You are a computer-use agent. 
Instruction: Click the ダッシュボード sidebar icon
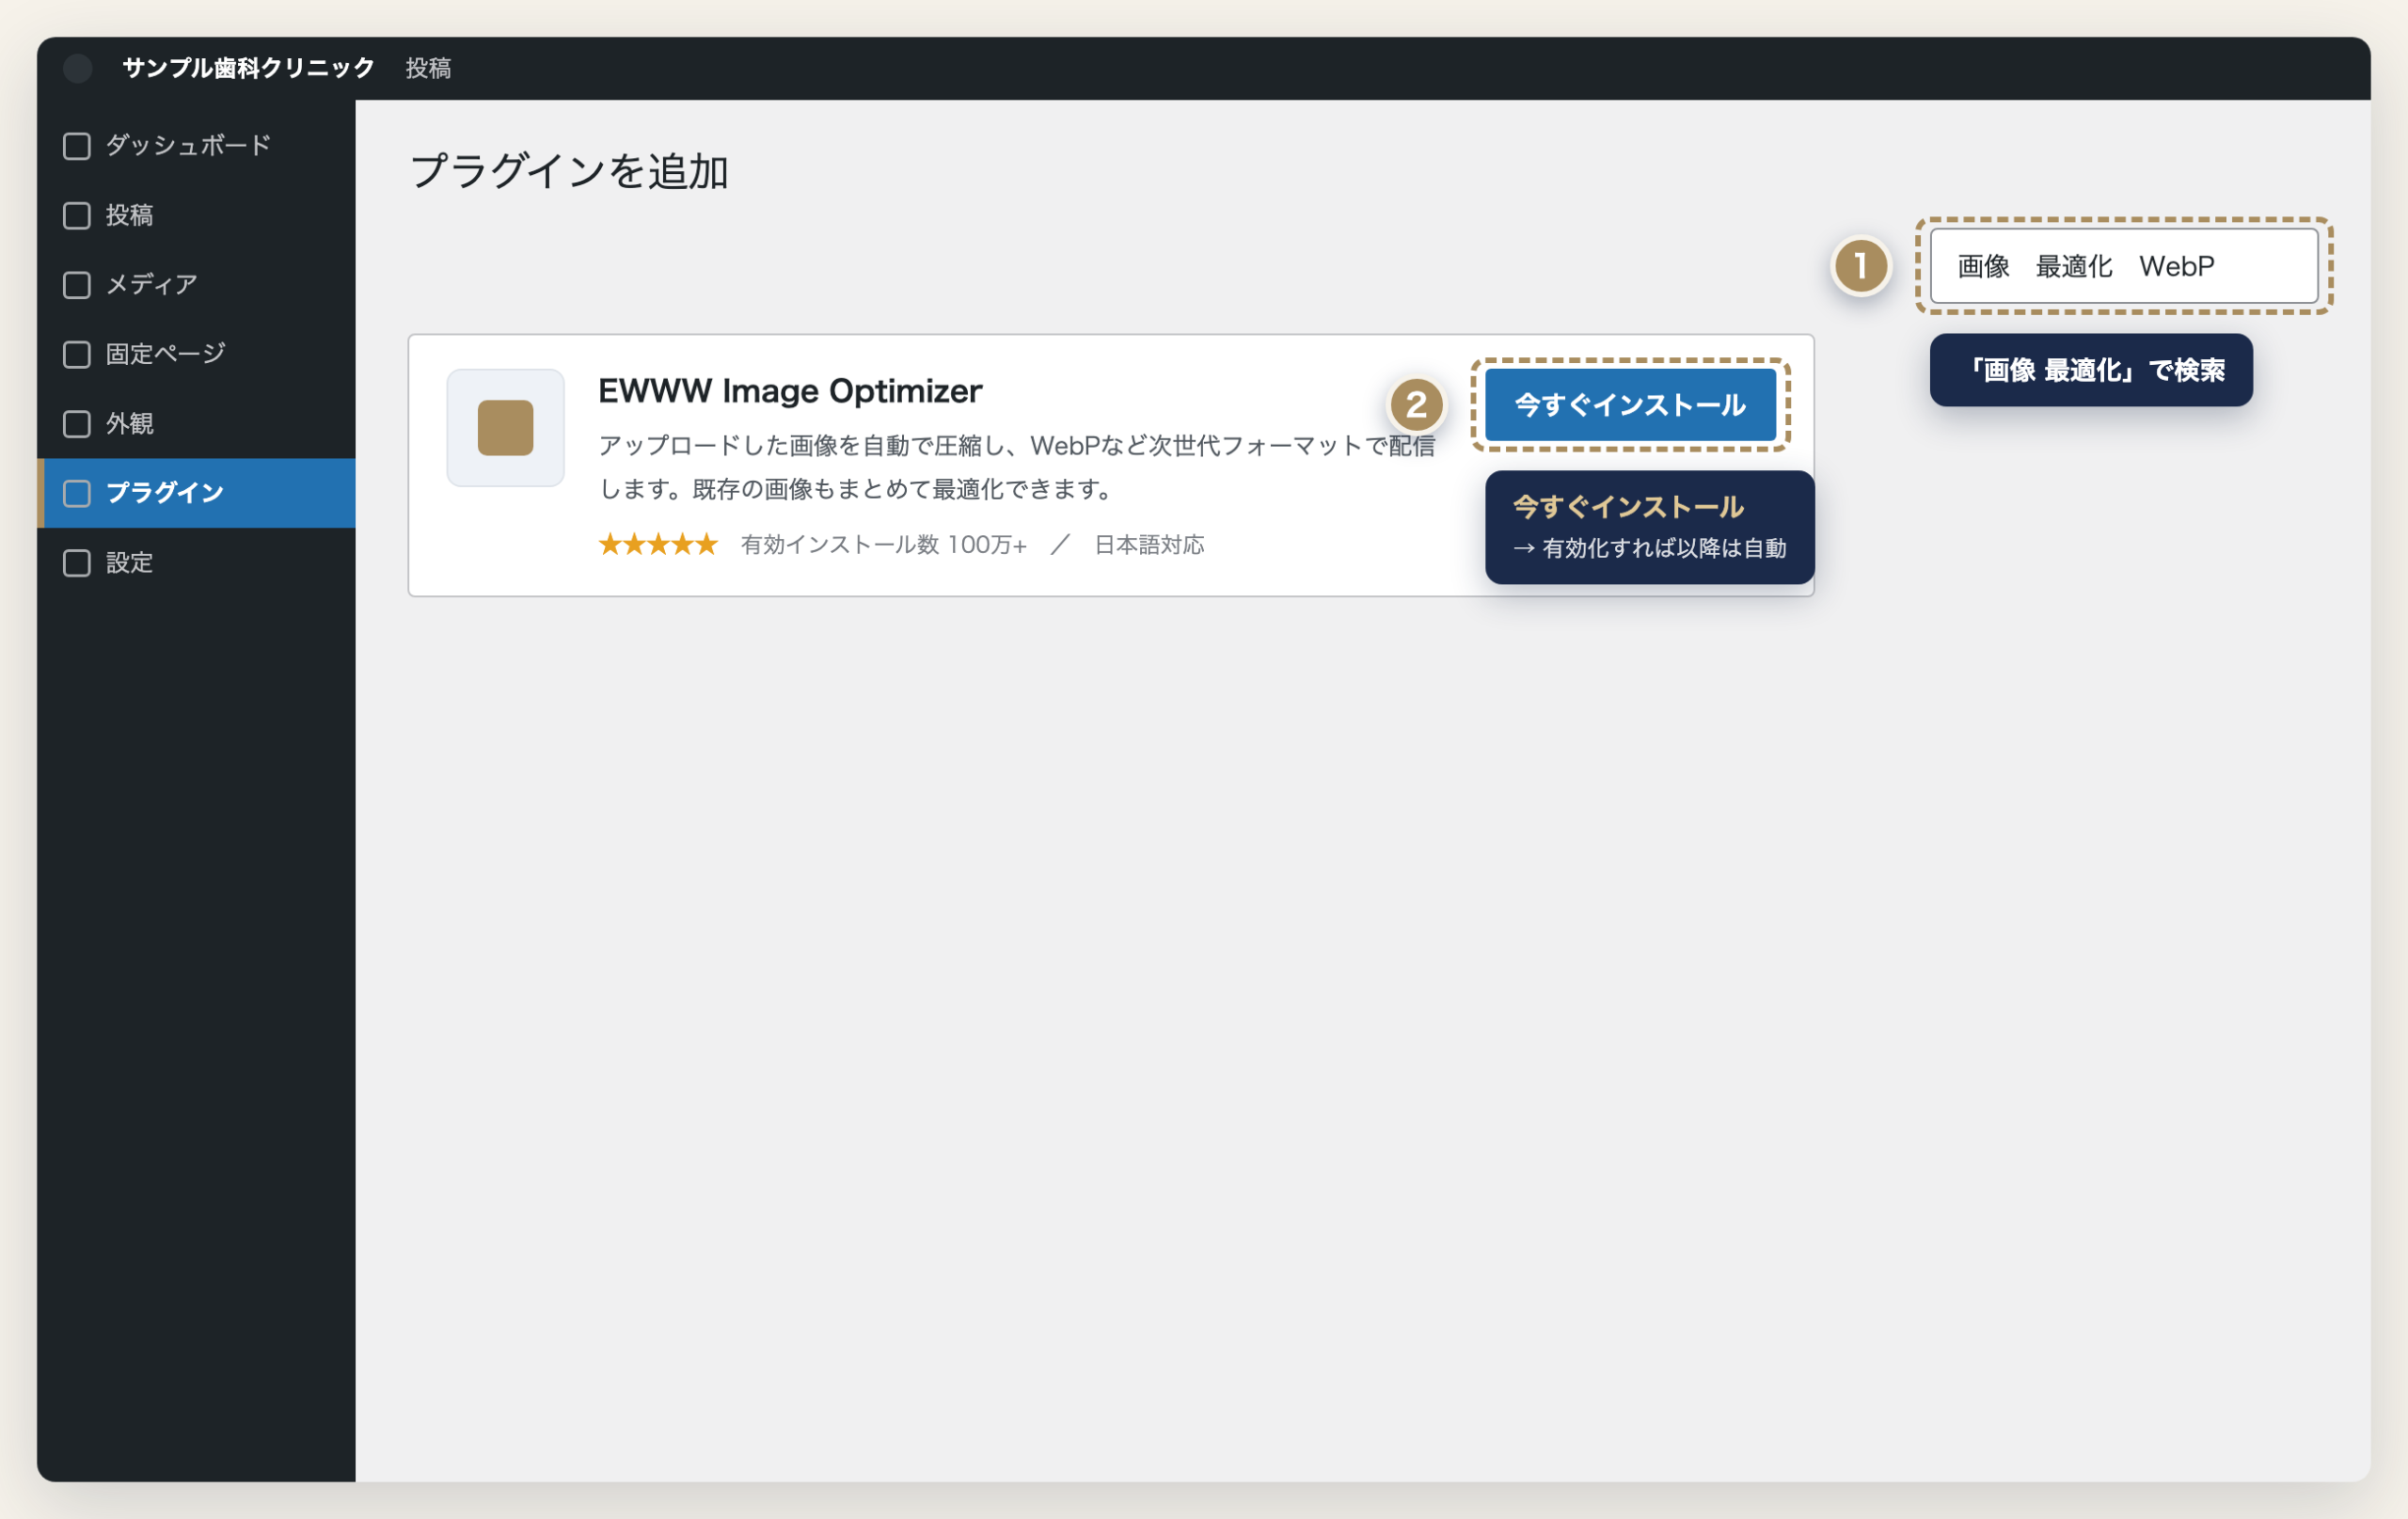[77, 146]
